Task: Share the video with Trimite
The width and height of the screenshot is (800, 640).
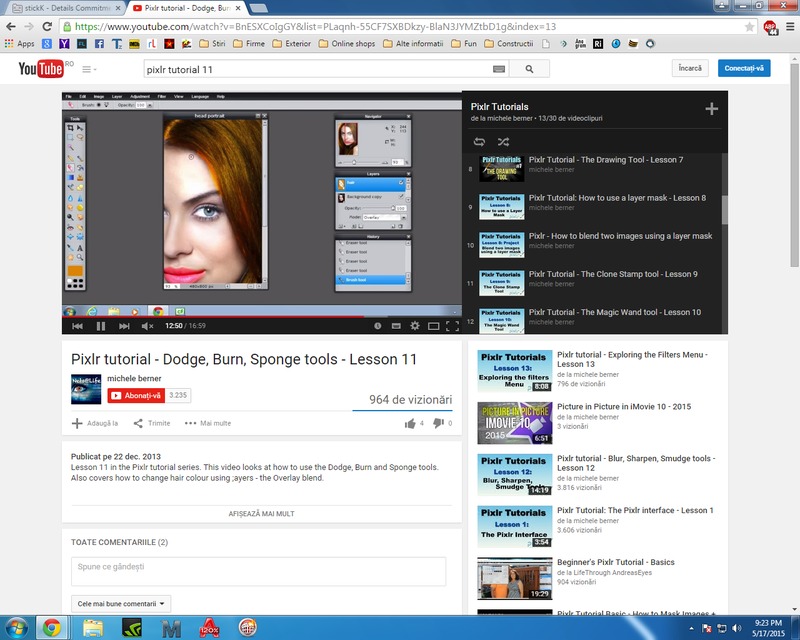Action: [152, 423]
